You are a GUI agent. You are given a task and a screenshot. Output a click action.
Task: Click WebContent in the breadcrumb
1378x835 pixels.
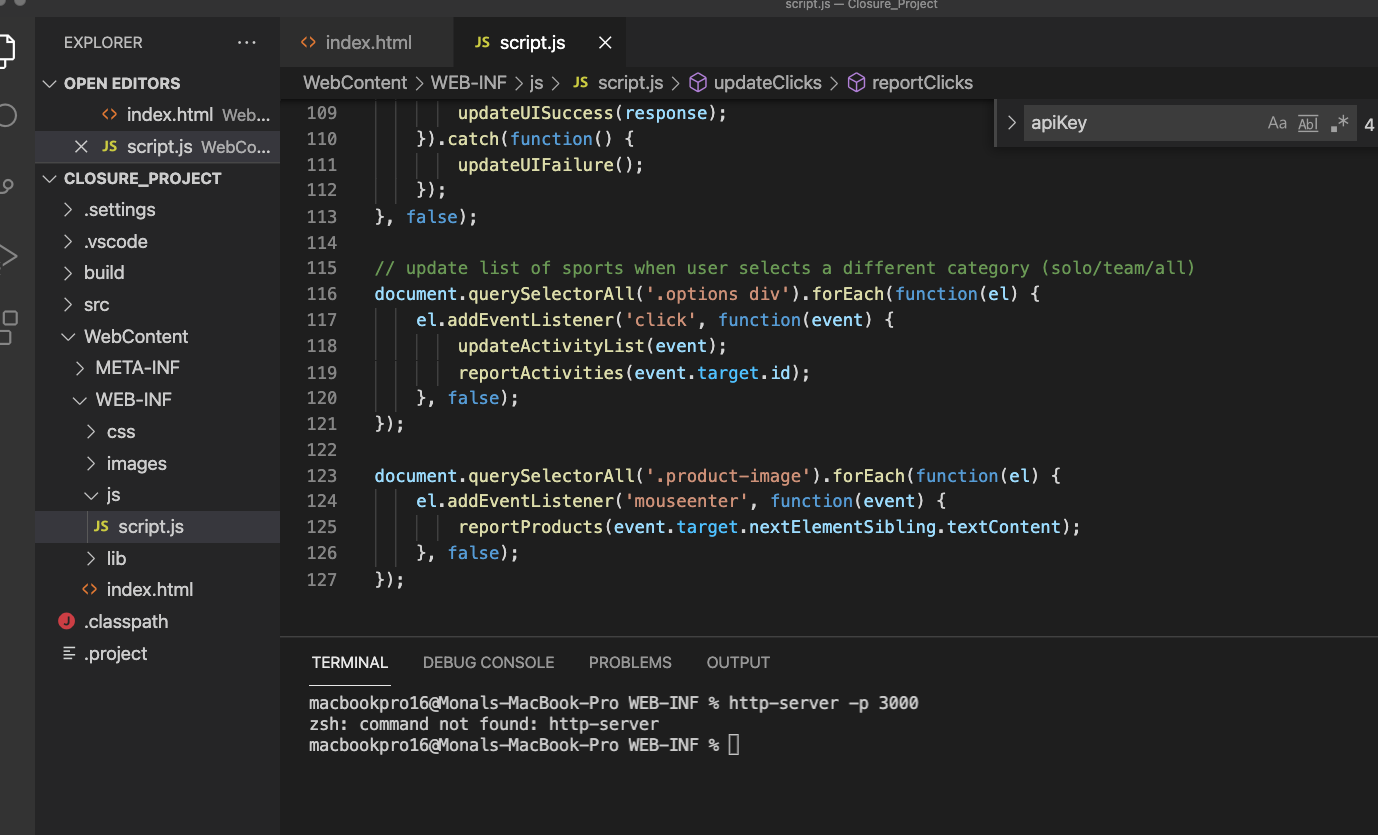point(355,83)
